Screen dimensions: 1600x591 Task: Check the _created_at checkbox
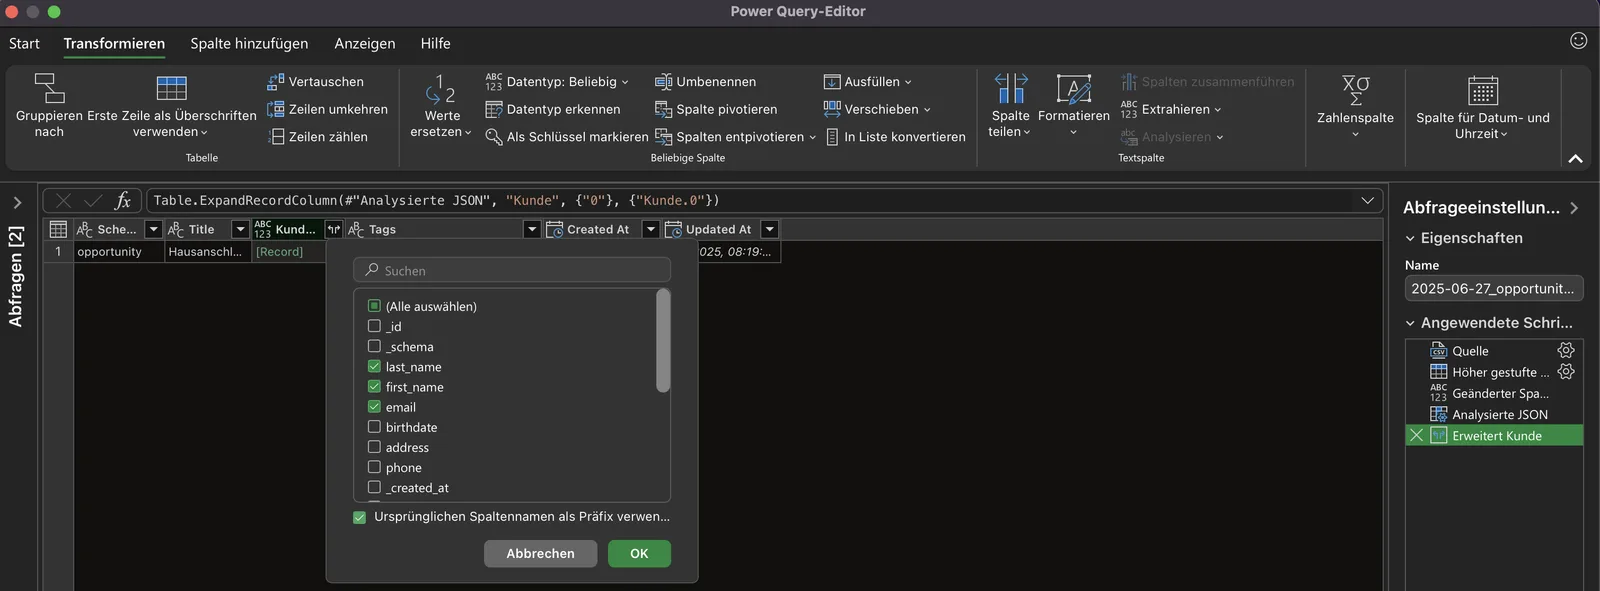[374, 487]
